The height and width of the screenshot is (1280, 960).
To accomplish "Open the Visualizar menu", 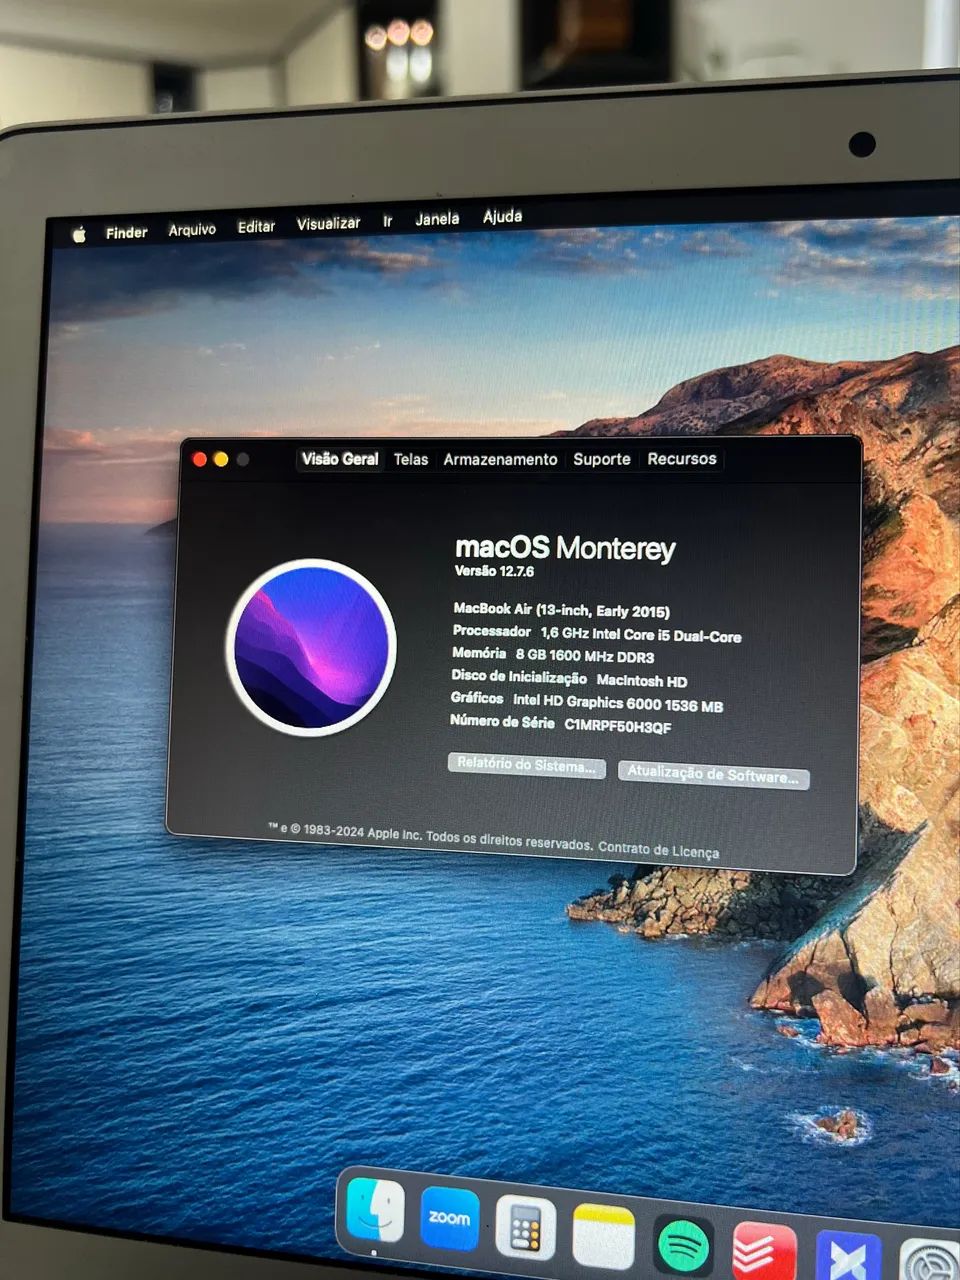I will coord(328,223).
